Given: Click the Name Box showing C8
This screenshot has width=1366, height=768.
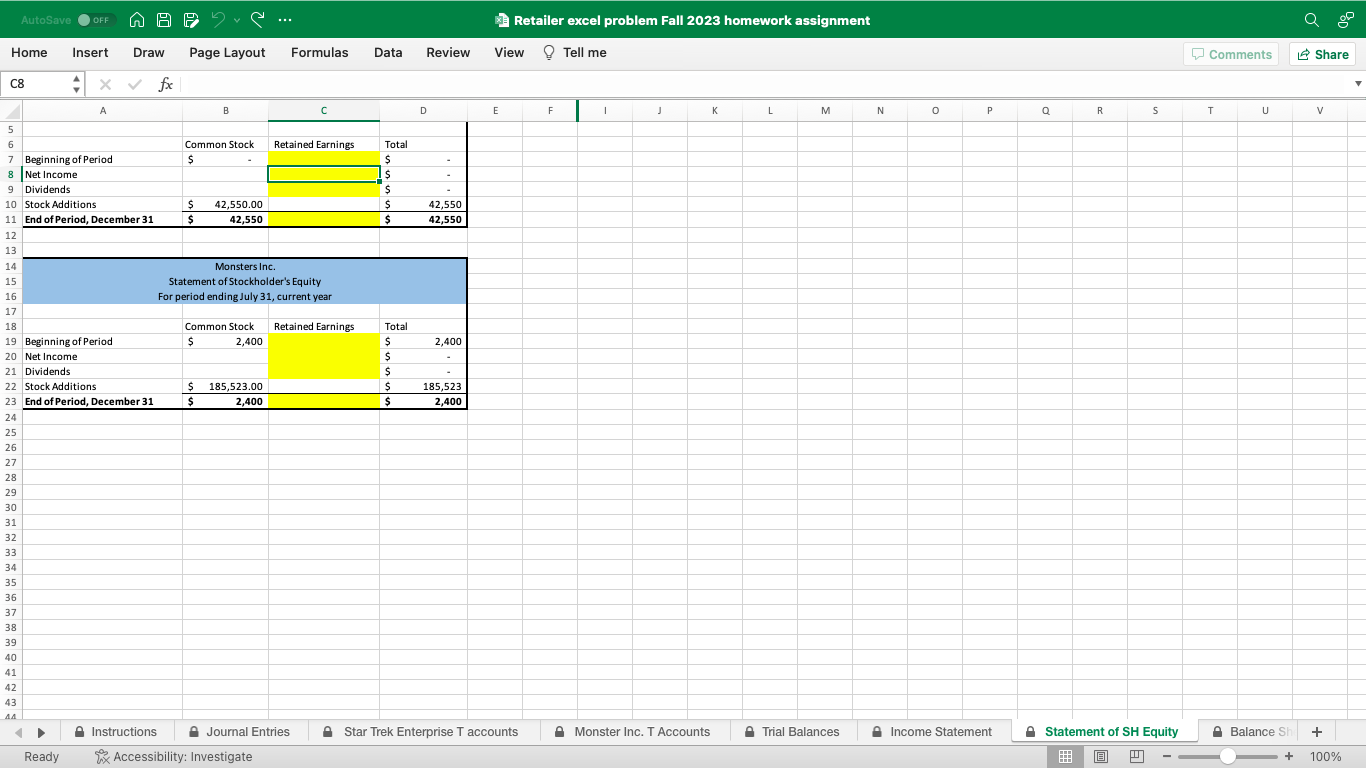Looking at the screenshot, I should (36, 84).
